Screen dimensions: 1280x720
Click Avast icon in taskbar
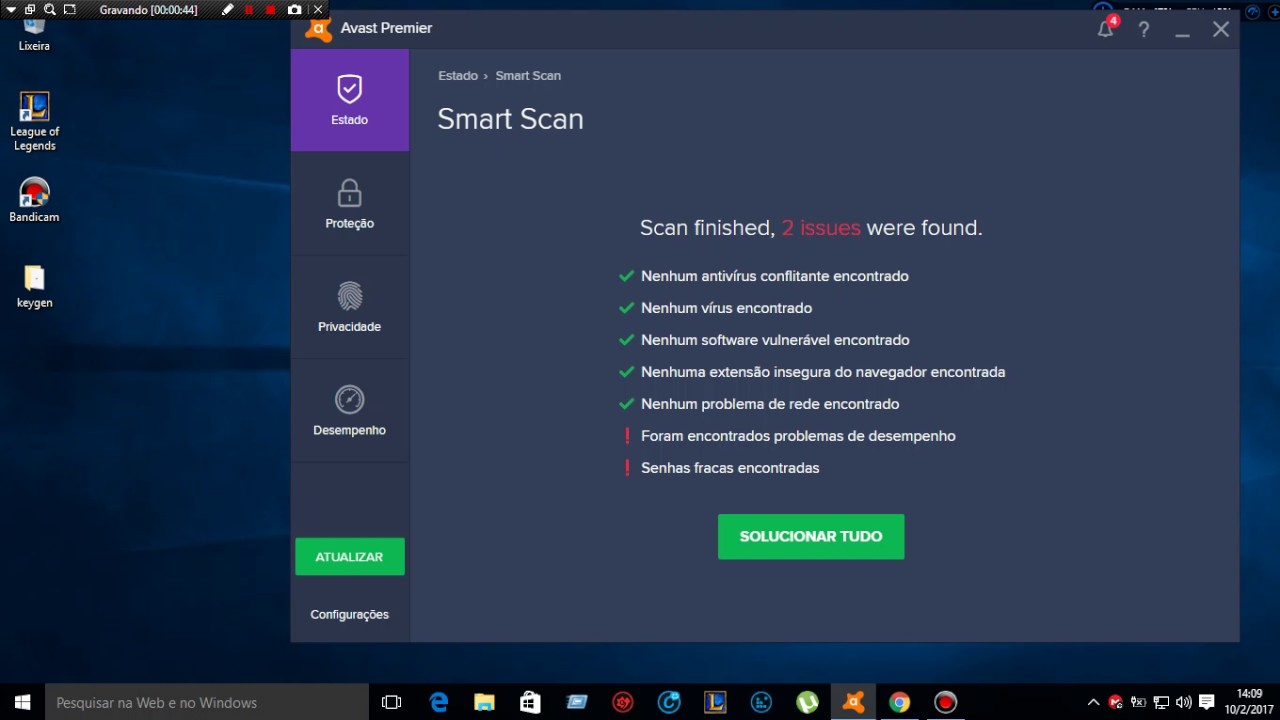click(853, 702)
